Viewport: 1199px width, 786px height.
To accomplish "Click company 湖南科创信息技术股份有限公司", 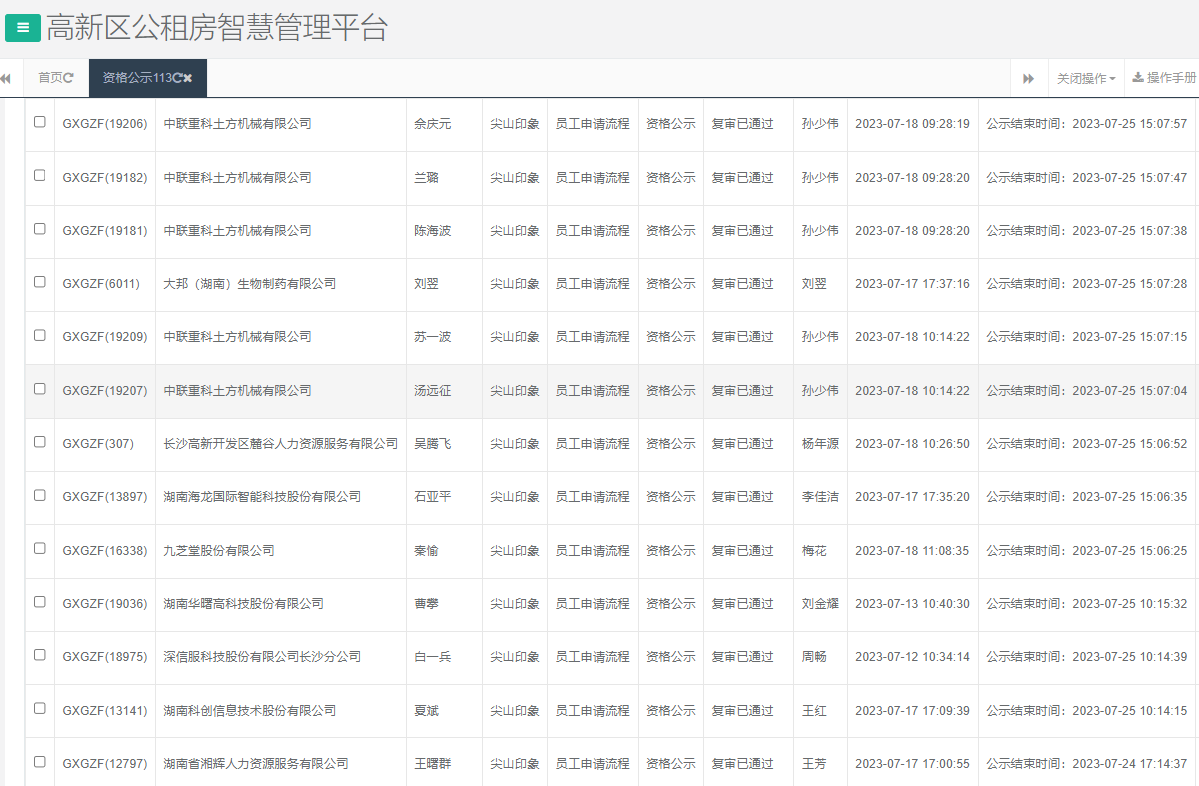I will [250, 710].
